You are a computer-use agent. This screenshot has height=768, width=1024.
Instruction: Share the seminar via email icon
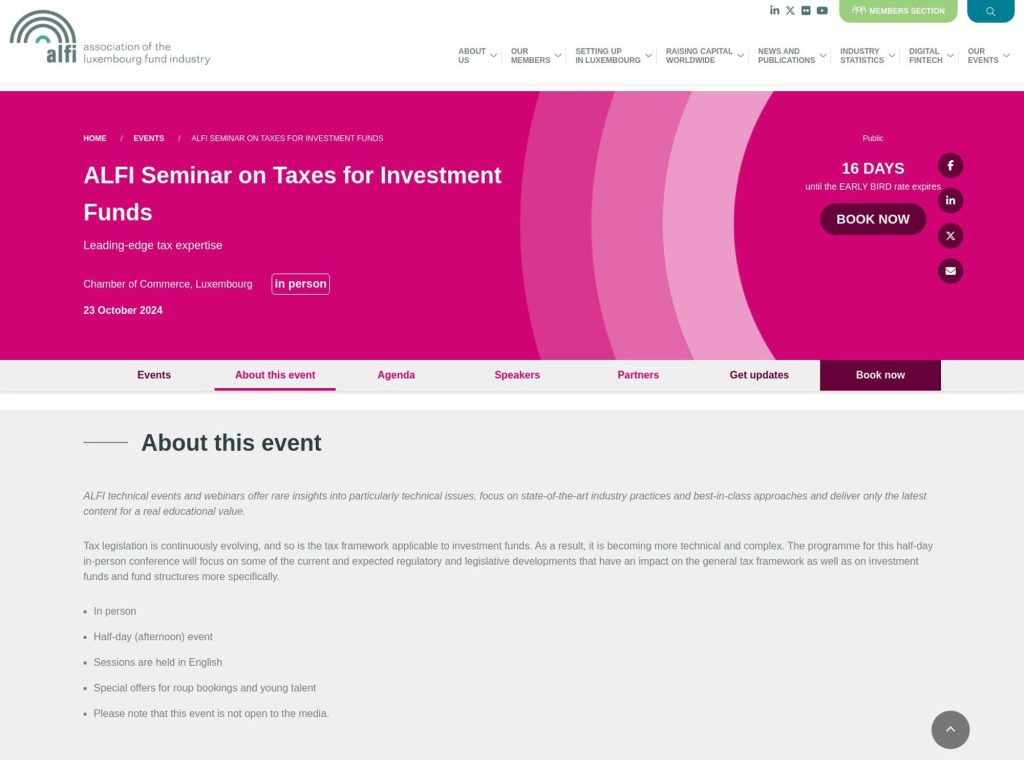pos(950,270)
